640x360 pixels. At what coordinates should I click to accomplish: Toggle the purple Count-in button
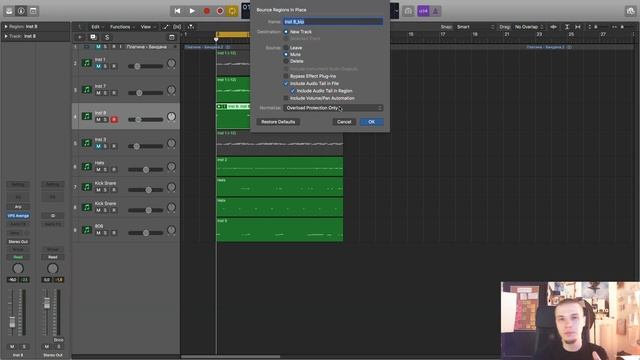click(423, 11)
